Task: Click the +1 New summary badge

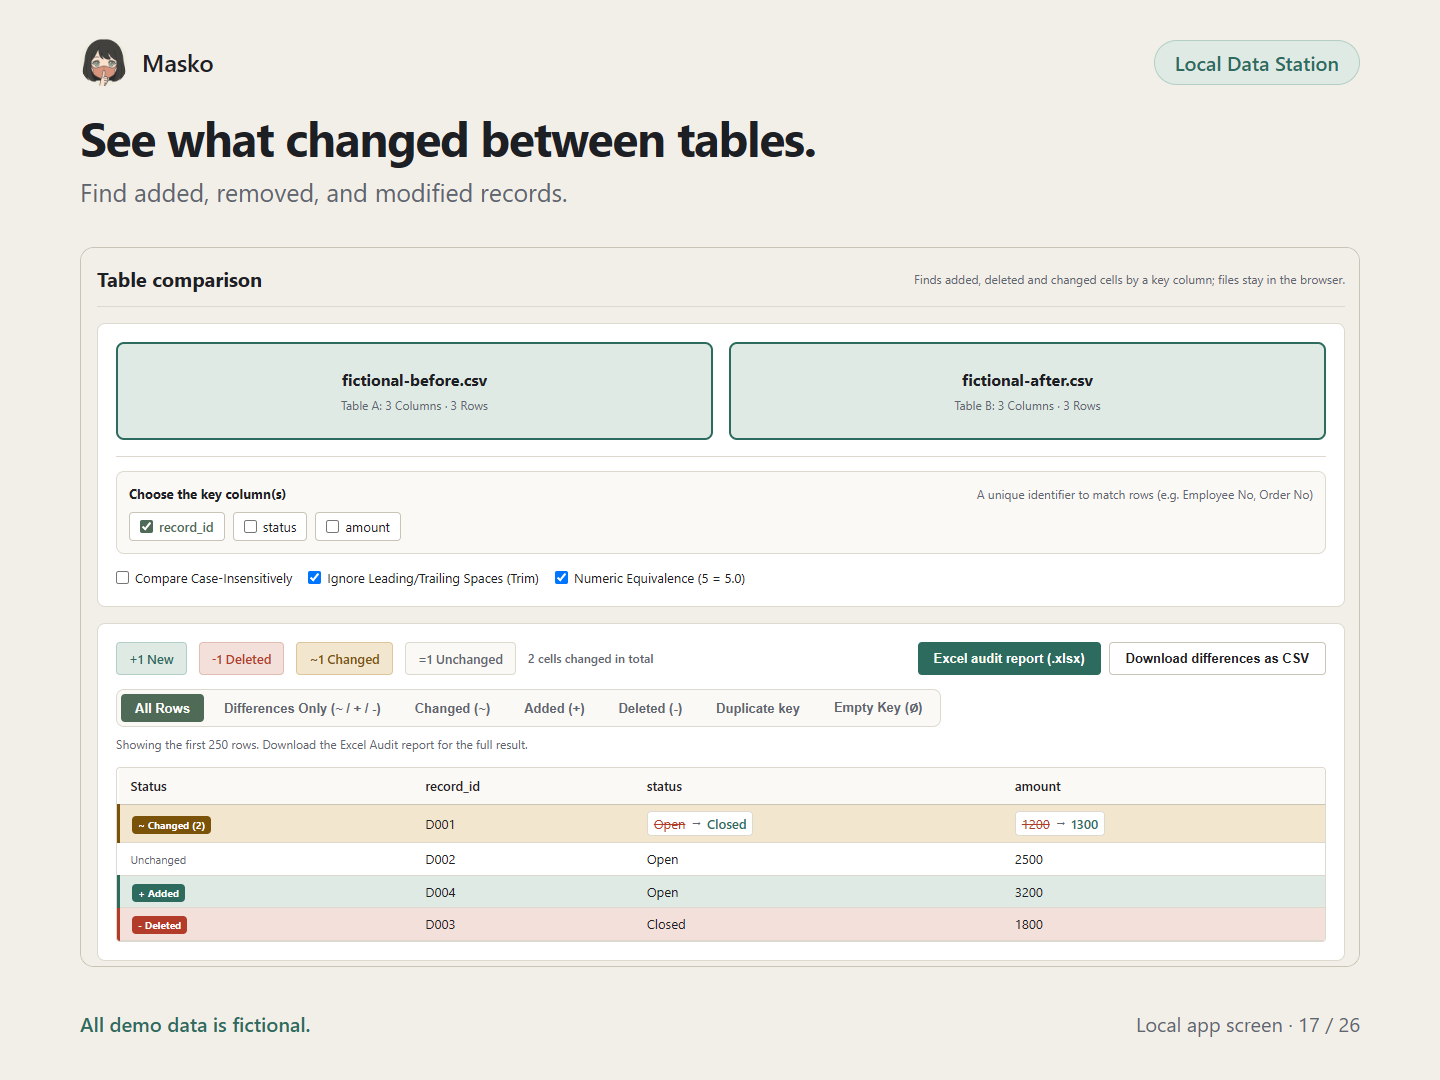Action: [x=152, y=659]
